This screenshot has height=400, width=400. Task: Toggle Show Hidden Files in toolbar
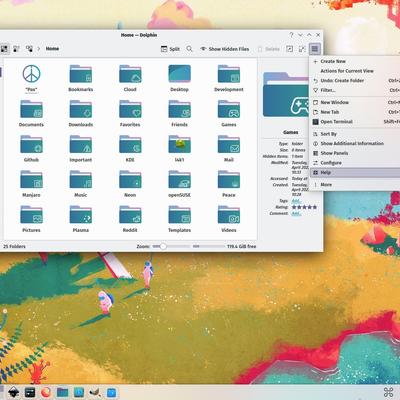tap(224, 49)
